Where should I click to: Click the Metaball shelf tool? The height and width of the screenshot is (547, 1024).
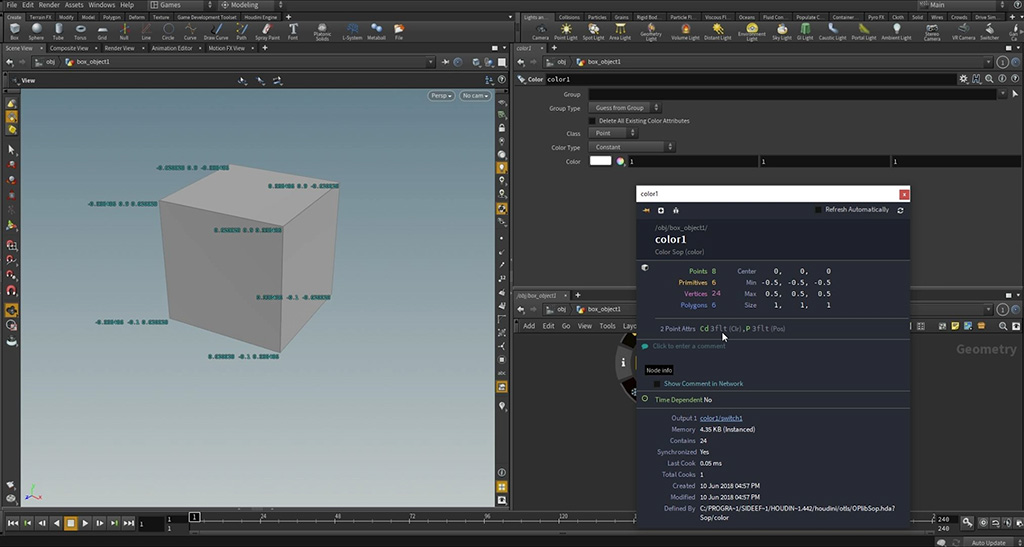(378, 30)
